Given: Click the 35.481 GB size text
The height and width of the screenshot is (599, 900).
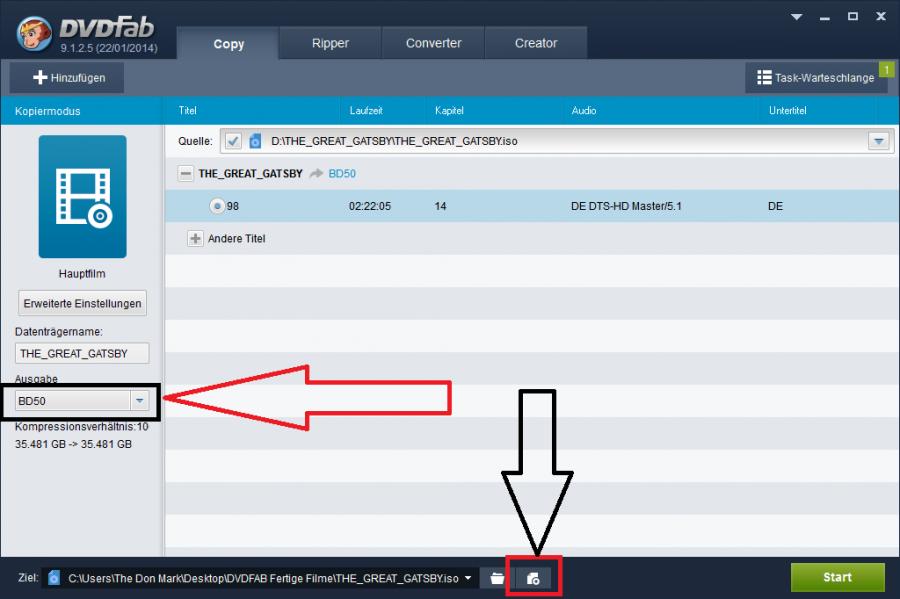Looking at the screenshot, I should click(x=73, y=444).
